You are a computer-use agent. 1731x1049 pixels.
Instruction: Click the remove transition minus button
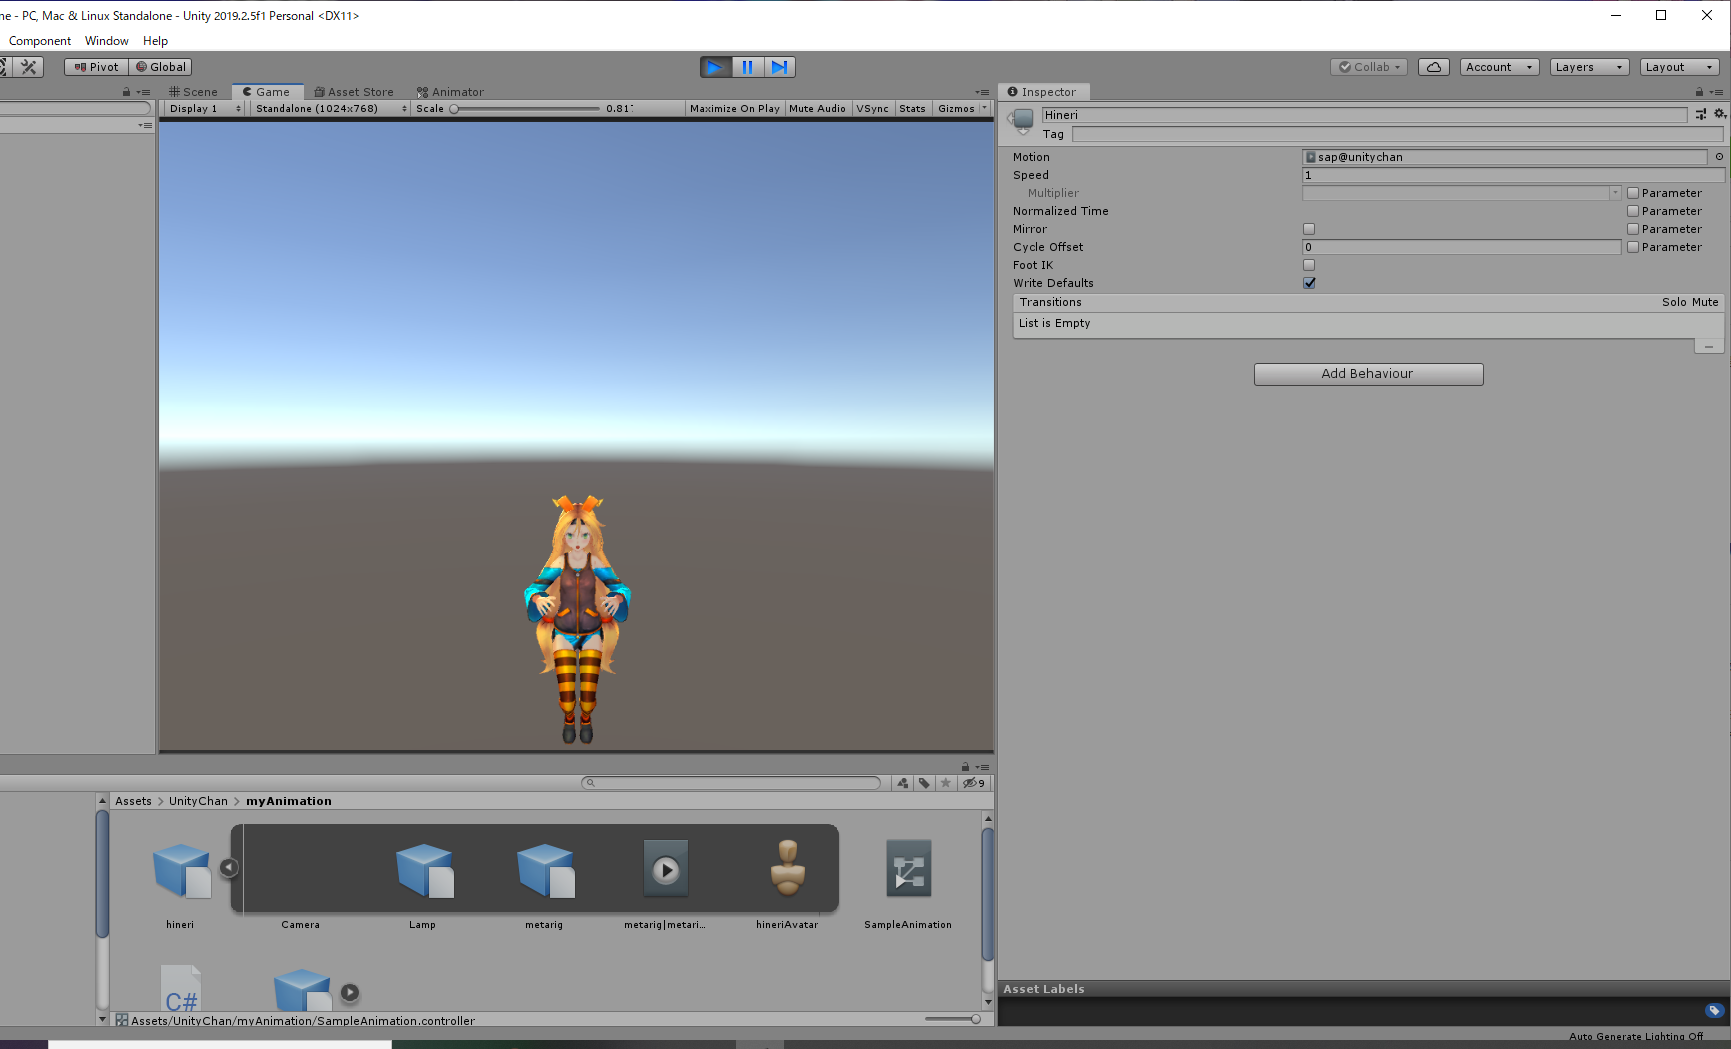(1709, 346)
